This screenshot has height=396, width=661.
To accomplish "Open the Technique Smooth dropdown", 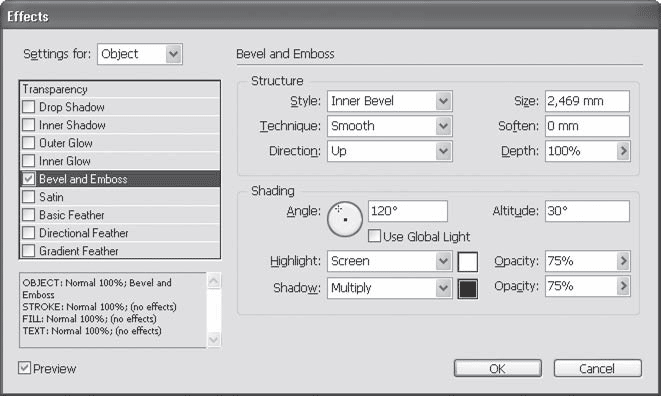I will pos(390,126).
